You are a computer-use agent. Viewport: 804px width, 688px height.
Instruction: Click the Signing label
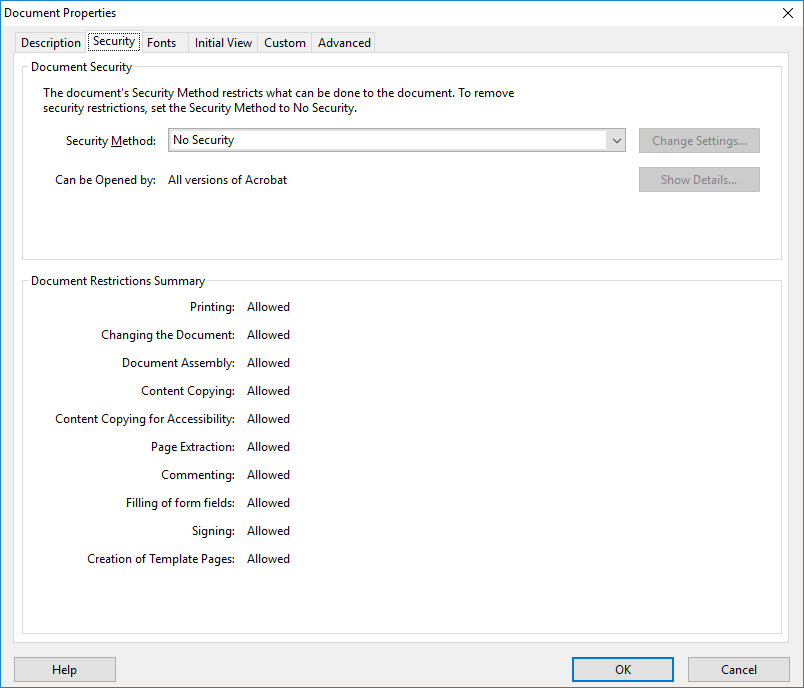click(x=213, y=531)
